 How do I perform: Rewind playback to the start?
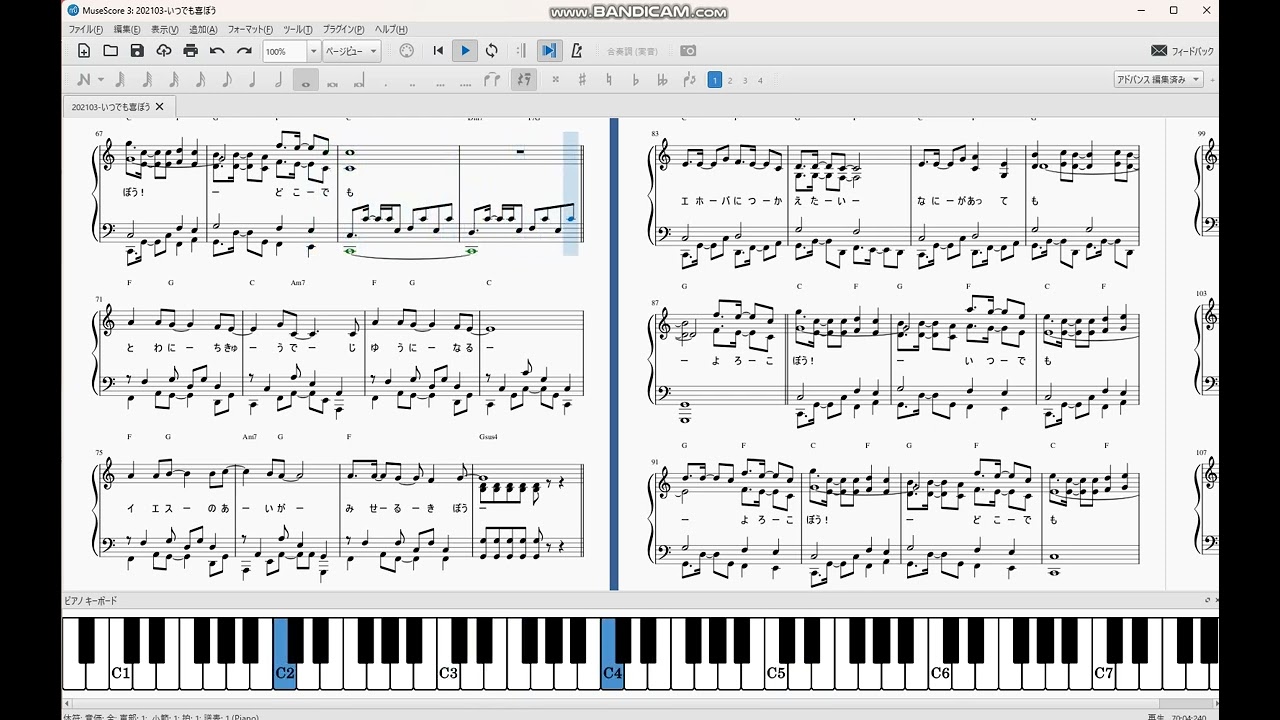click(x=438, y=51)
